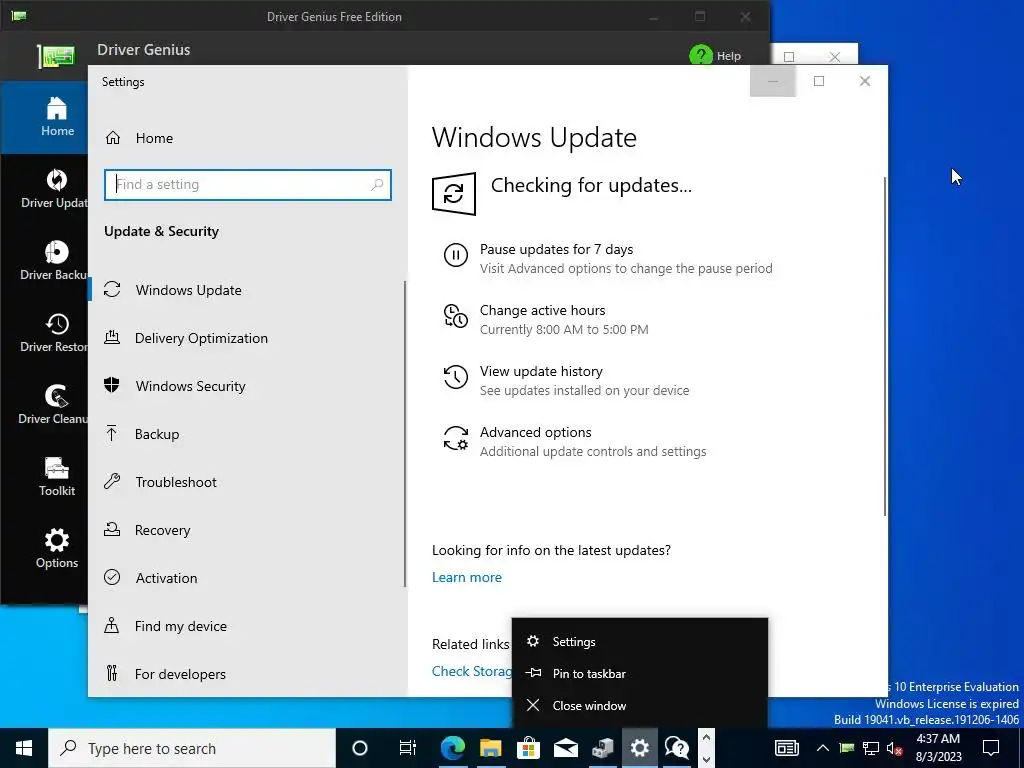Click Driver Genius tray icon
The height and width of the screenshot is (768, 1024).
click(x=847, y=748)
